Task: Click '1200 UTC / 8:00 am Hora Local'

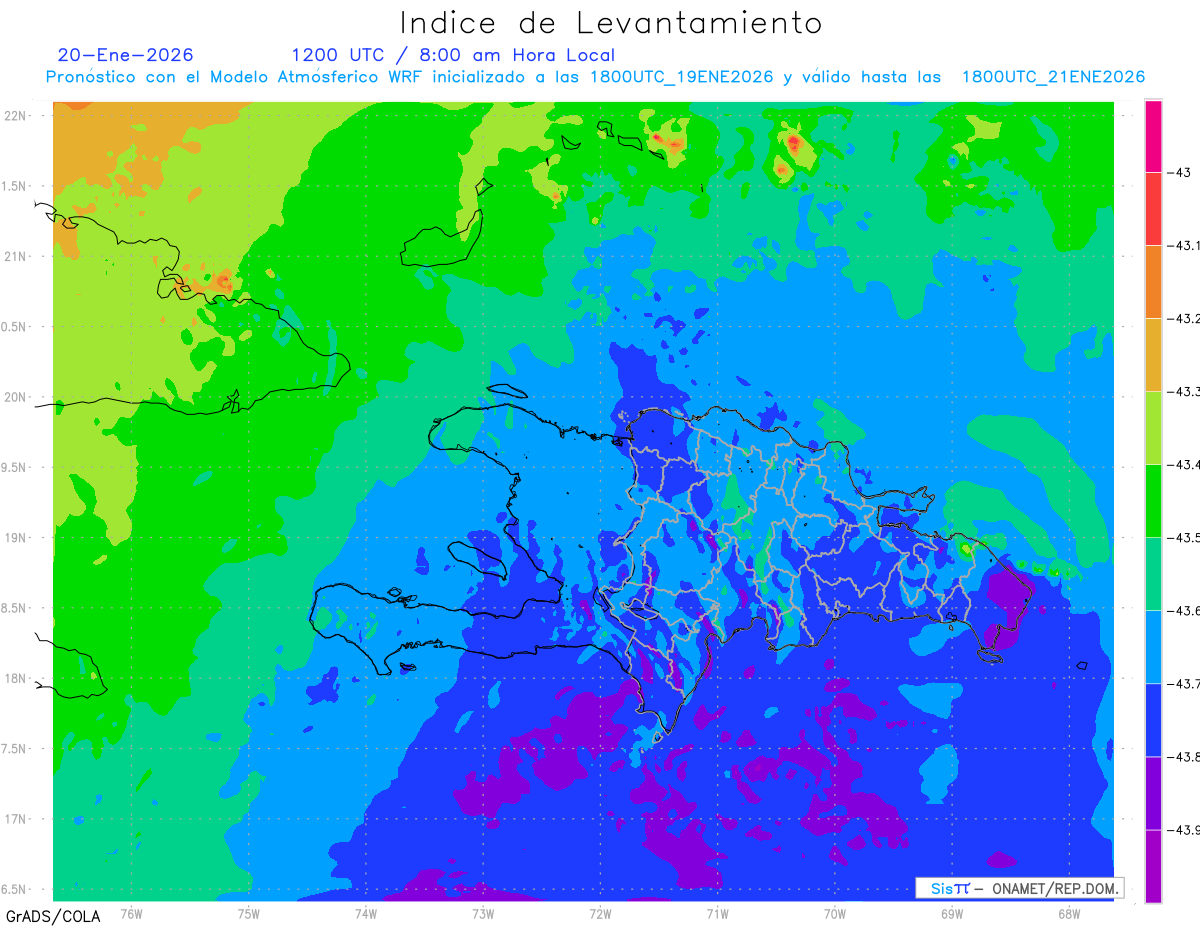Action: coord(453,55)
